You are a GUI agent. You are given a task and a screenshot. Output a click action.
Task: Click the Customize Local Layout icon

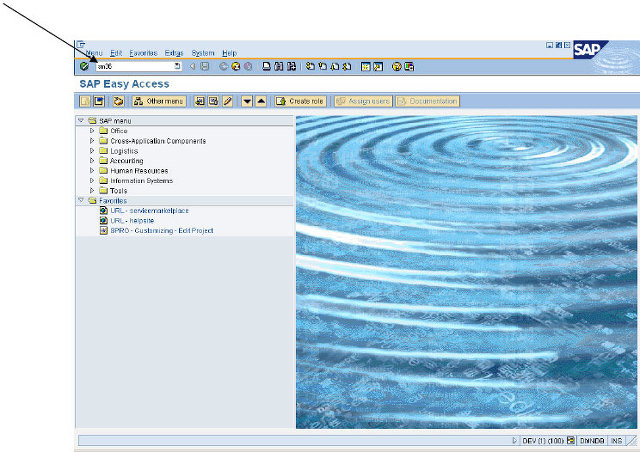pos(409,66)
